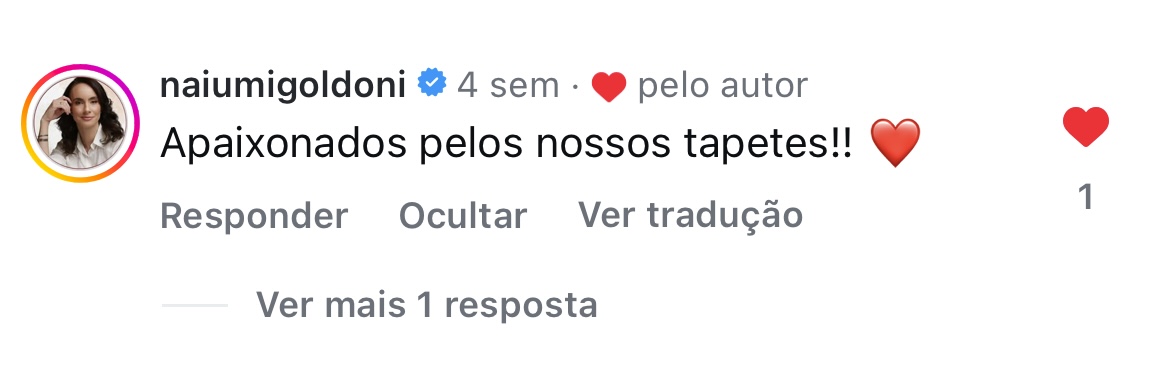This screenshot has width=1170, height=388.
Task: Click Responder to reply to the comment
Action: click(254, 216)
